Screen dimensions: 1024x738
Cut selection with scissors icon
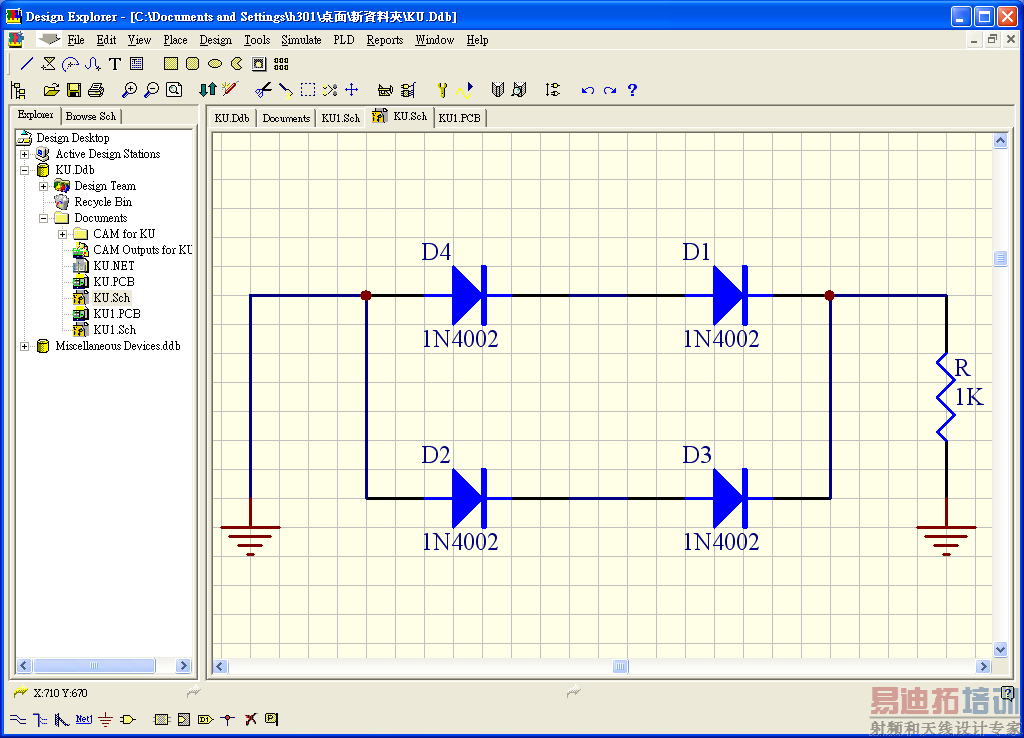click(x=263, y=90)
